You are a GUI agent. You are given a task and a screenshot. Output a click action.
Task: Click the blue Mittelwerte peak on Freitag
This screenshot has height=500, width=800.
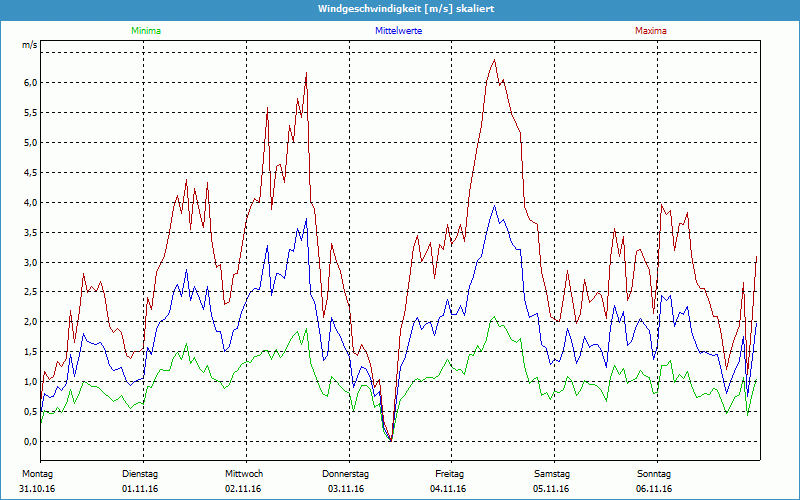point(494,206)
